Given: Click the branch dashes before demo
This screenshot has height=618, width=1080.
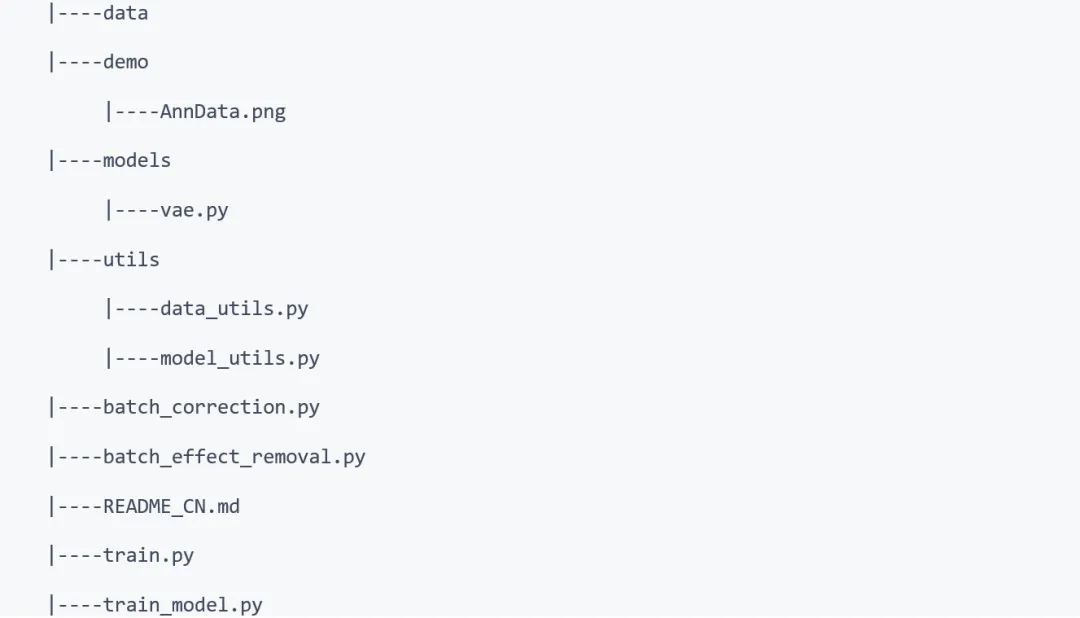Looking at the screenshot, I should click(78, 62).
